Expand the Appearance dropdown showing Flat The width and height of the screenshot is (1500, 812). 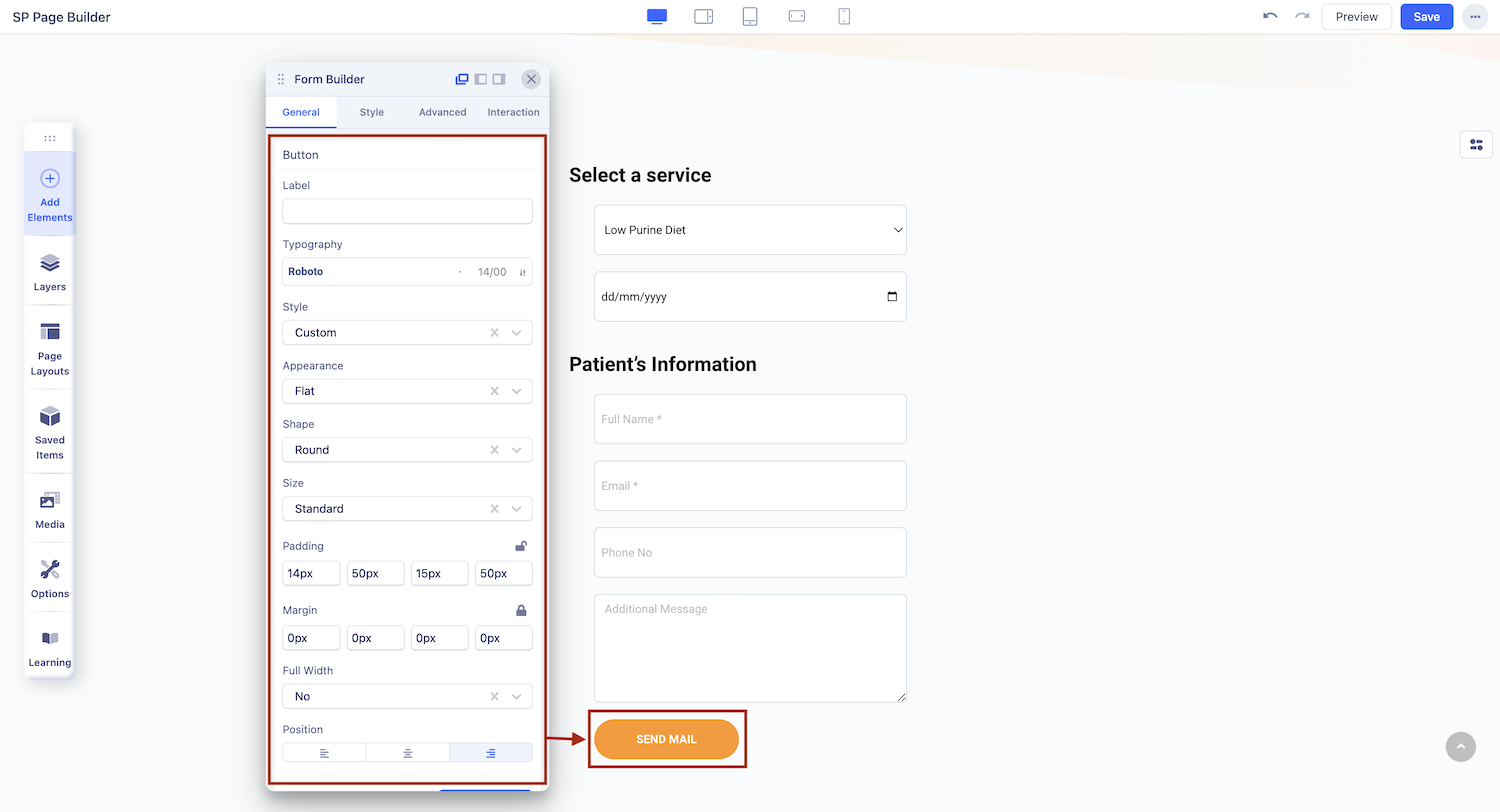pyautogui.click(x=407, y=391)
